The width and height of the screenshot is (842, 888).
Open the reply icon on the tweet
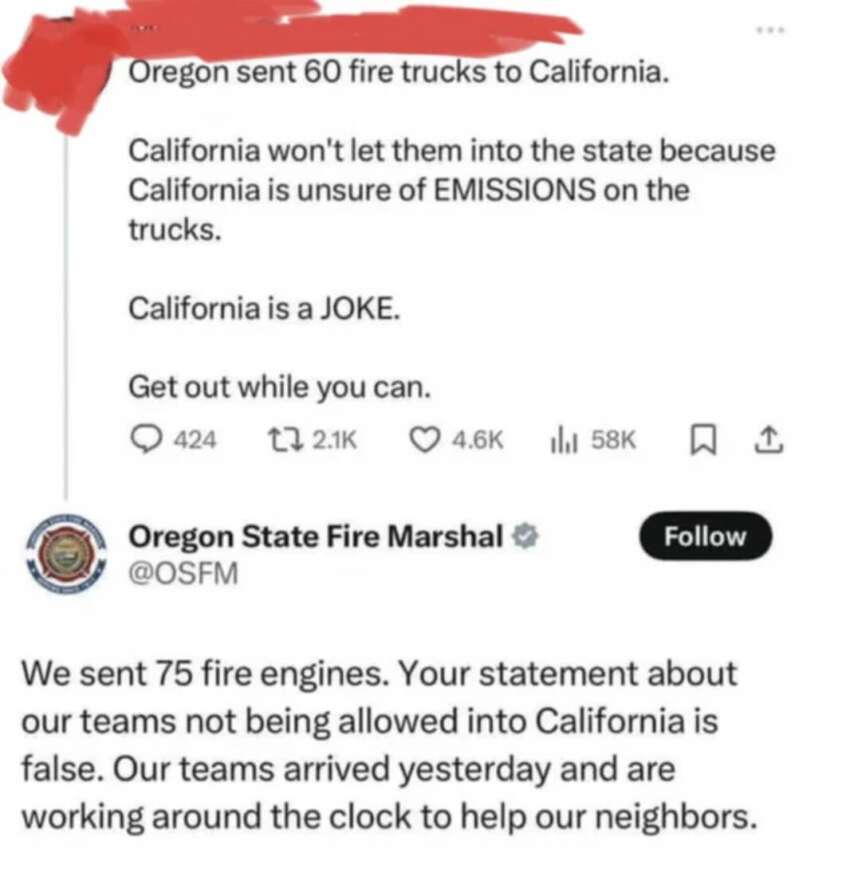point(146,437)
